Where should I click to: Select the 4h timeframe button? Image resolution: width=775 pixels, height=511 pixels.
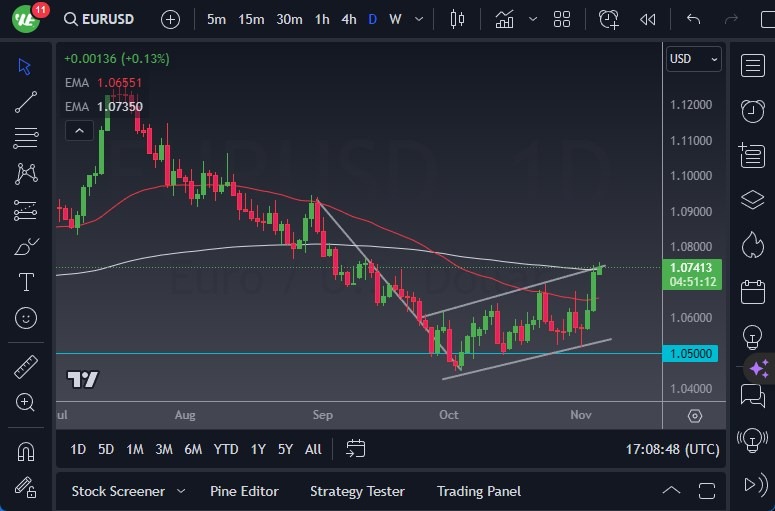(348, 19)
